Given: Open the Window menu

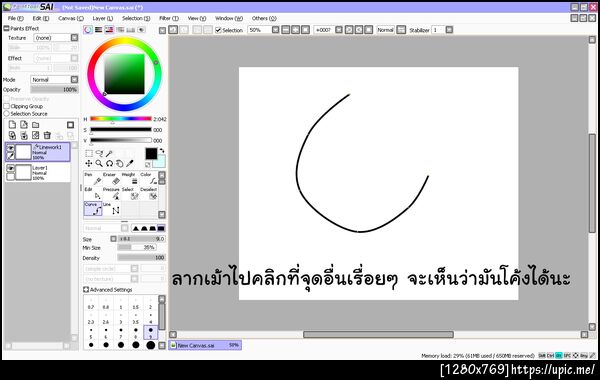Looking at the screenshot, I should coord(229,18).
